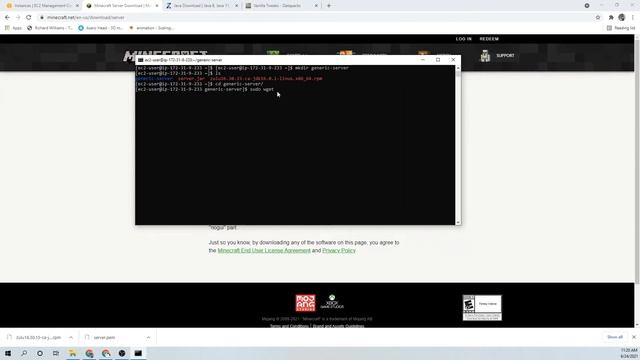Go forward in browser history
Image resolution: width=640 pixels, height=360 pixels.
pyautogui.click(x=18, y=18)
